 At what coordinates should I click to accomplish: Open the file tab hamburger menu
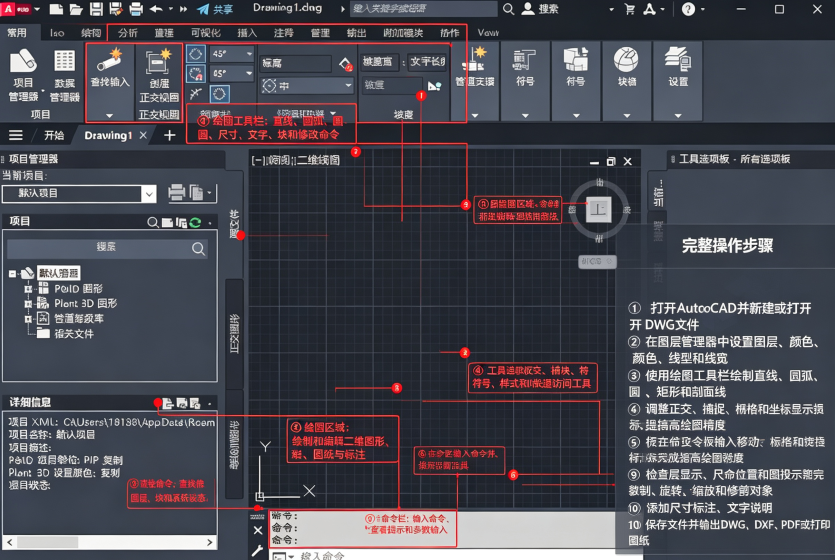[x=16, y=135]
